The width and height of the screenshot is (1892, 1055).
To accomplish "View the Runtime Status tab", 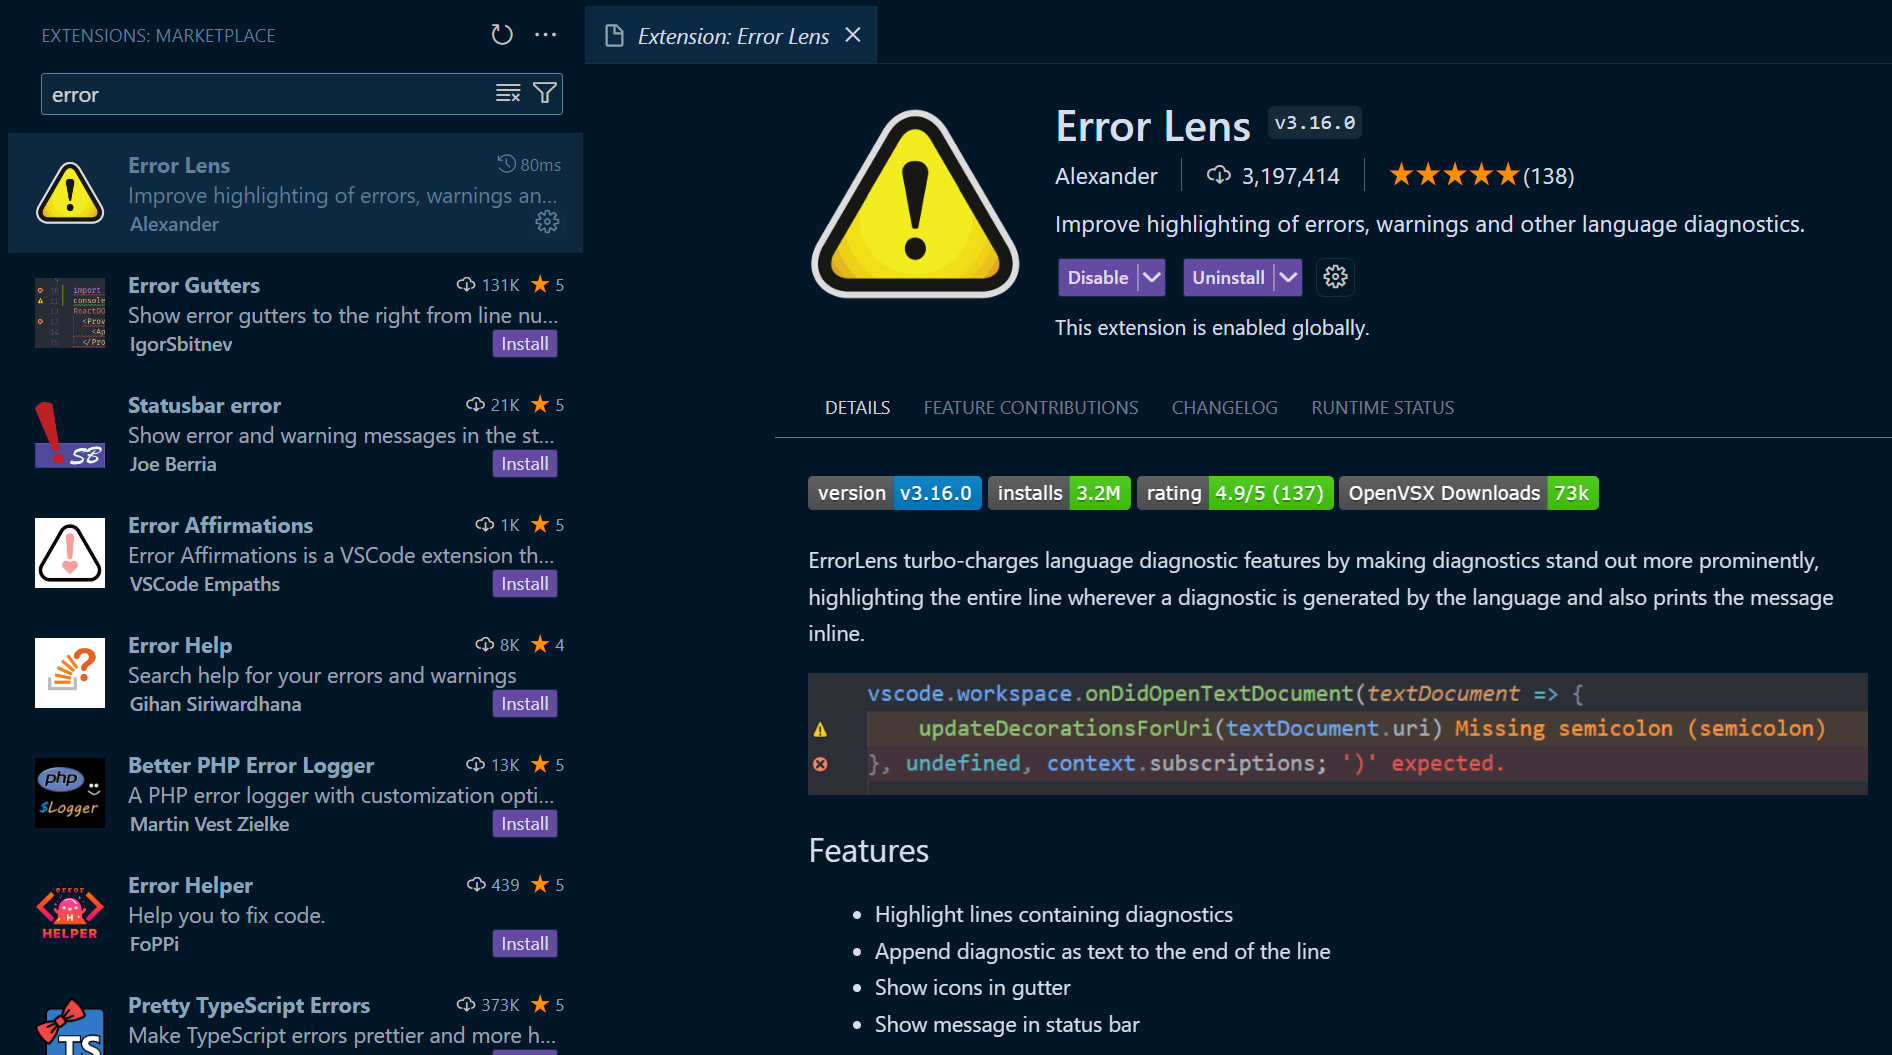I will click(x=1382, y=408).
